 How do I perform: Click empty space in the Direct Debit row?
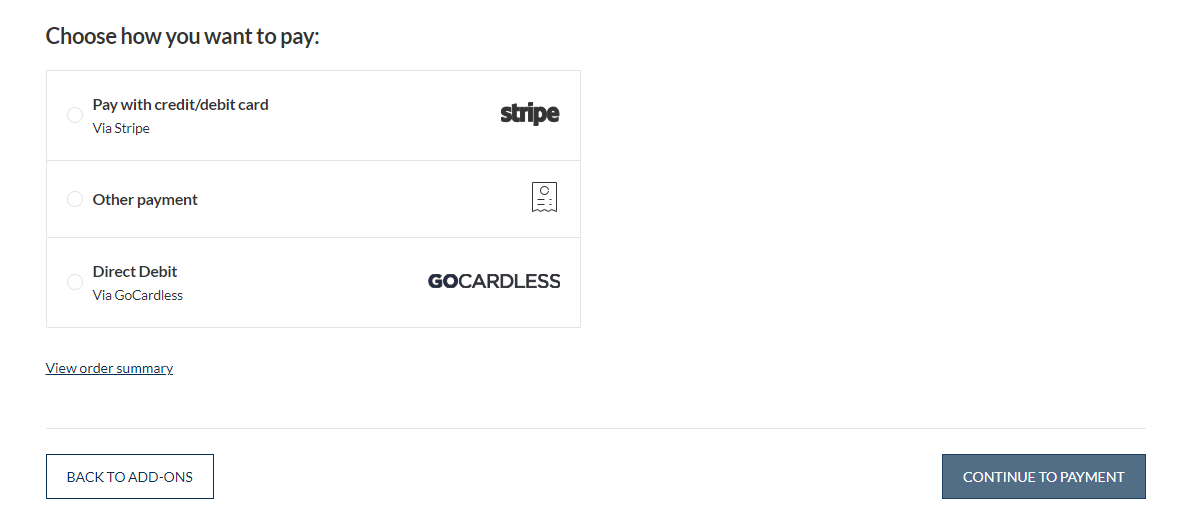(301, 283)
